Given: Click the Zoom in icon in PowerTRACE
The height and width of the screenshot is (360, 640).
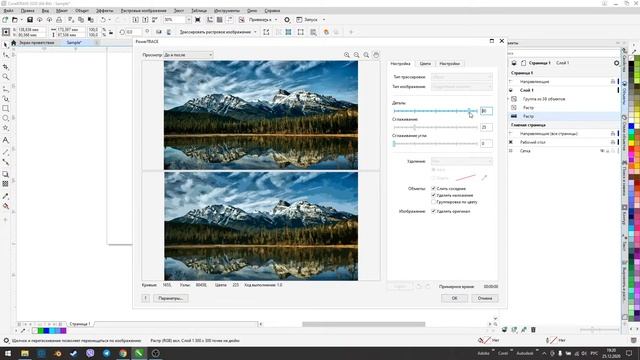Looking at the screenshot, I should [347, 55].
